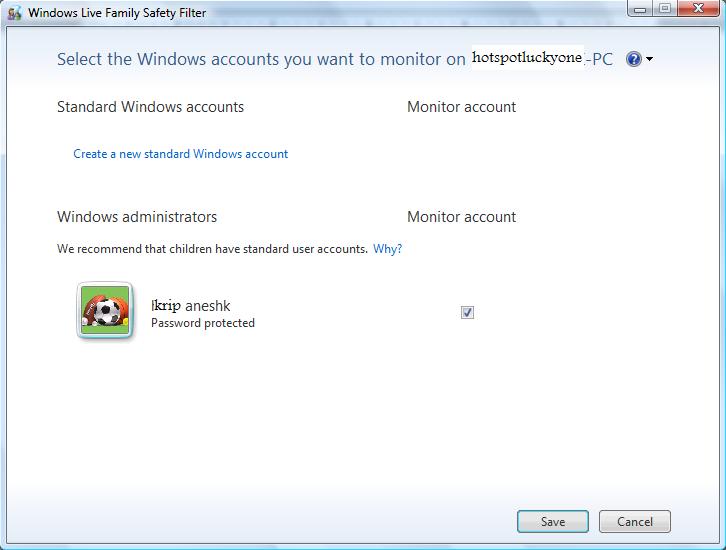Save the monitoring settings

[x=553, y=522]
